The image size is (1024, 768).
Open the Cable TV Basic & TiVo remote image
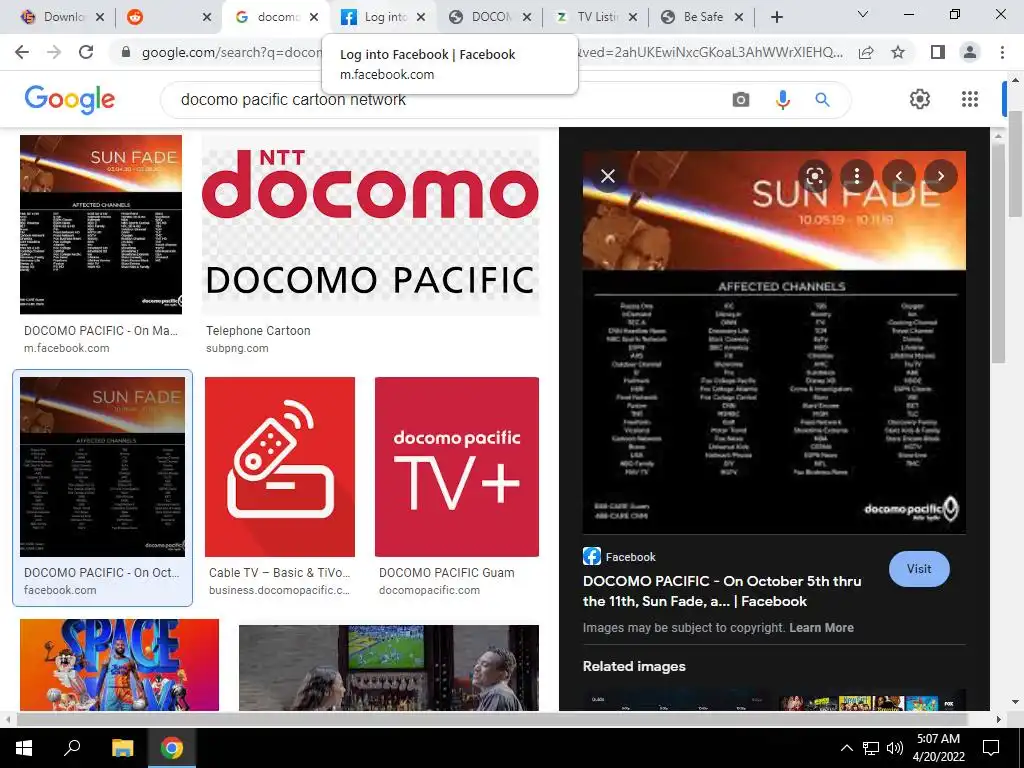(x=280, y=466)
